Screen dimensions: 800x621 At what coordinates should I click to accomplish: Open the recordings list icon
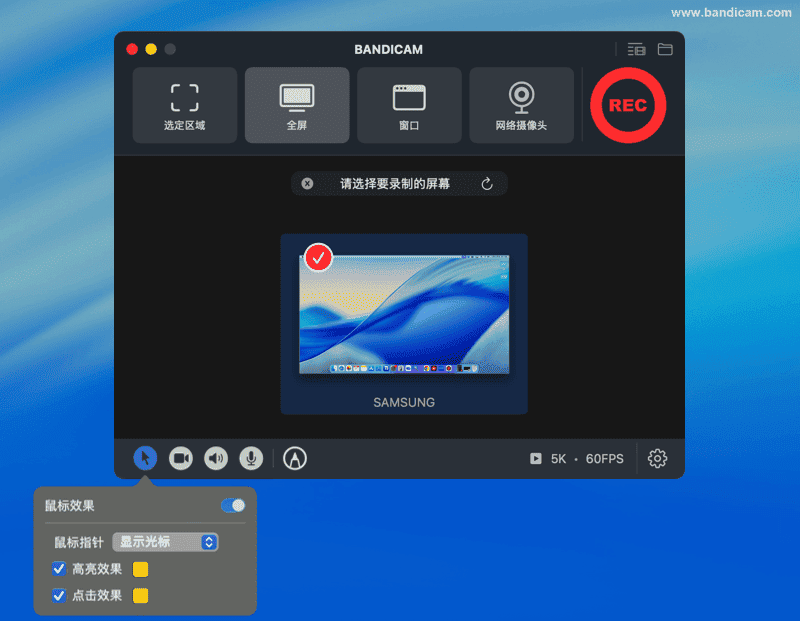[636, 49]
